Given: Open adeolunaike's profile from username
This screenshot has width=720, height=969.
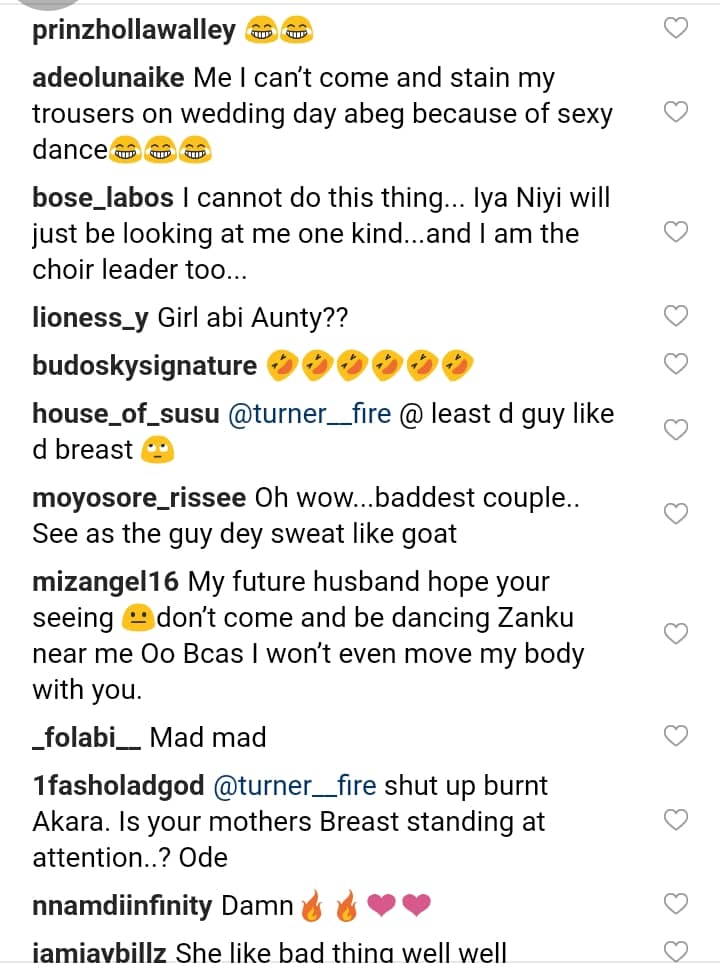Looking at the screenshot, I should [109, 78].
